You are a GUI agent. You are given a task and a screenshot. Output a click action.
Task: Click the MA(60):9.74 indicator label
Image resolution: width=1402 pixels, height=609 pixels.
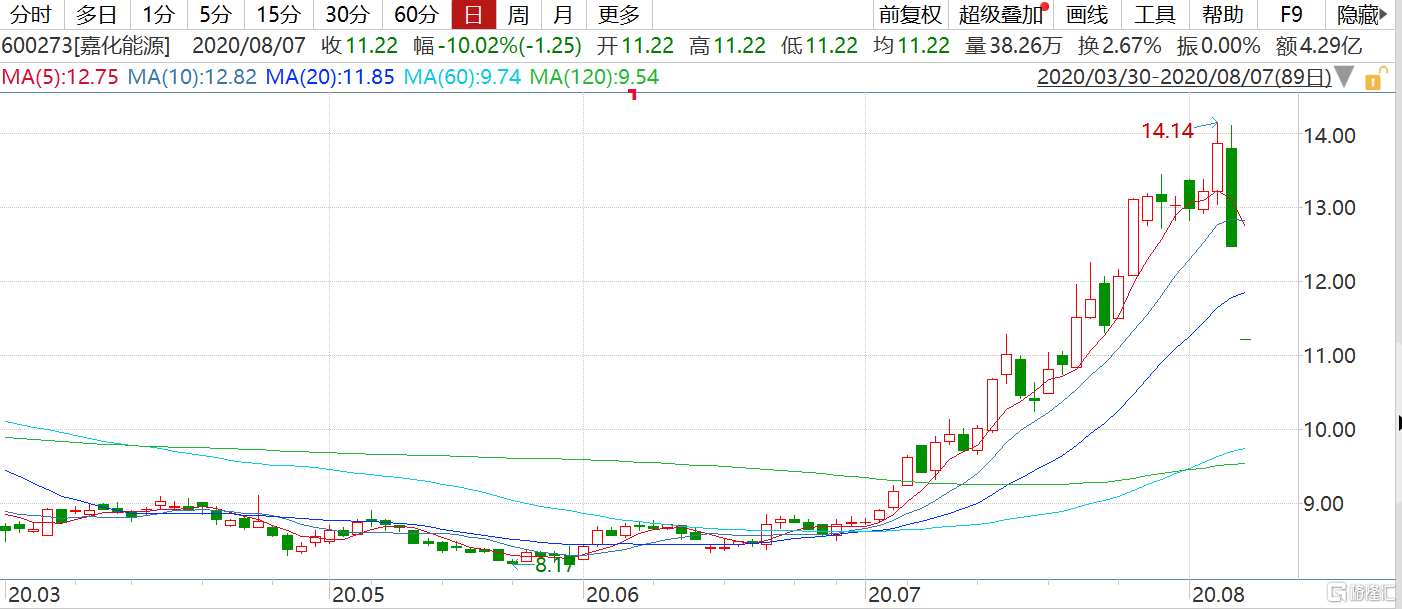pos(462,77)
